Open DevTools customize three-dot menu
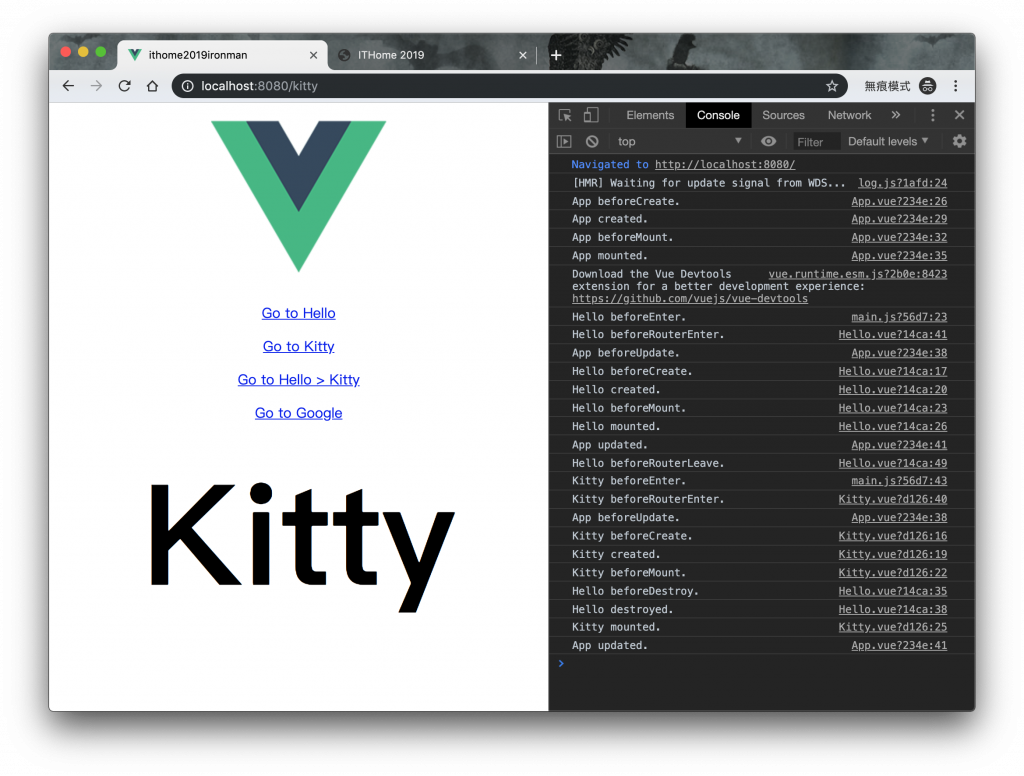The width and height of the screenshot is (1024, 776). coord(933,115)
